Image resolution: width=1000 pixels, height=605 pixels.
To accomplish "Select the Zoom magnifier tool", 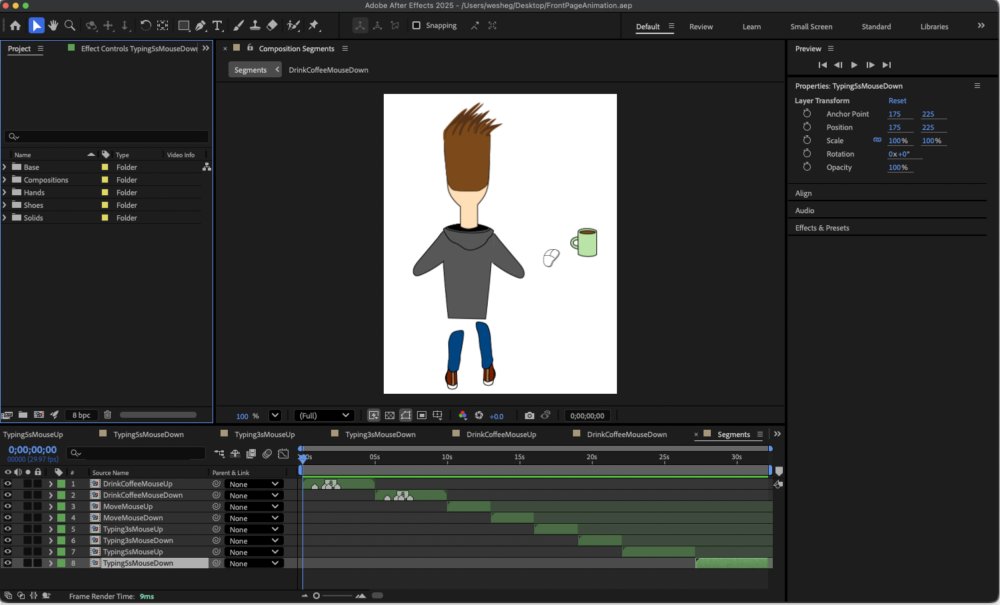I will coord(70,26).
